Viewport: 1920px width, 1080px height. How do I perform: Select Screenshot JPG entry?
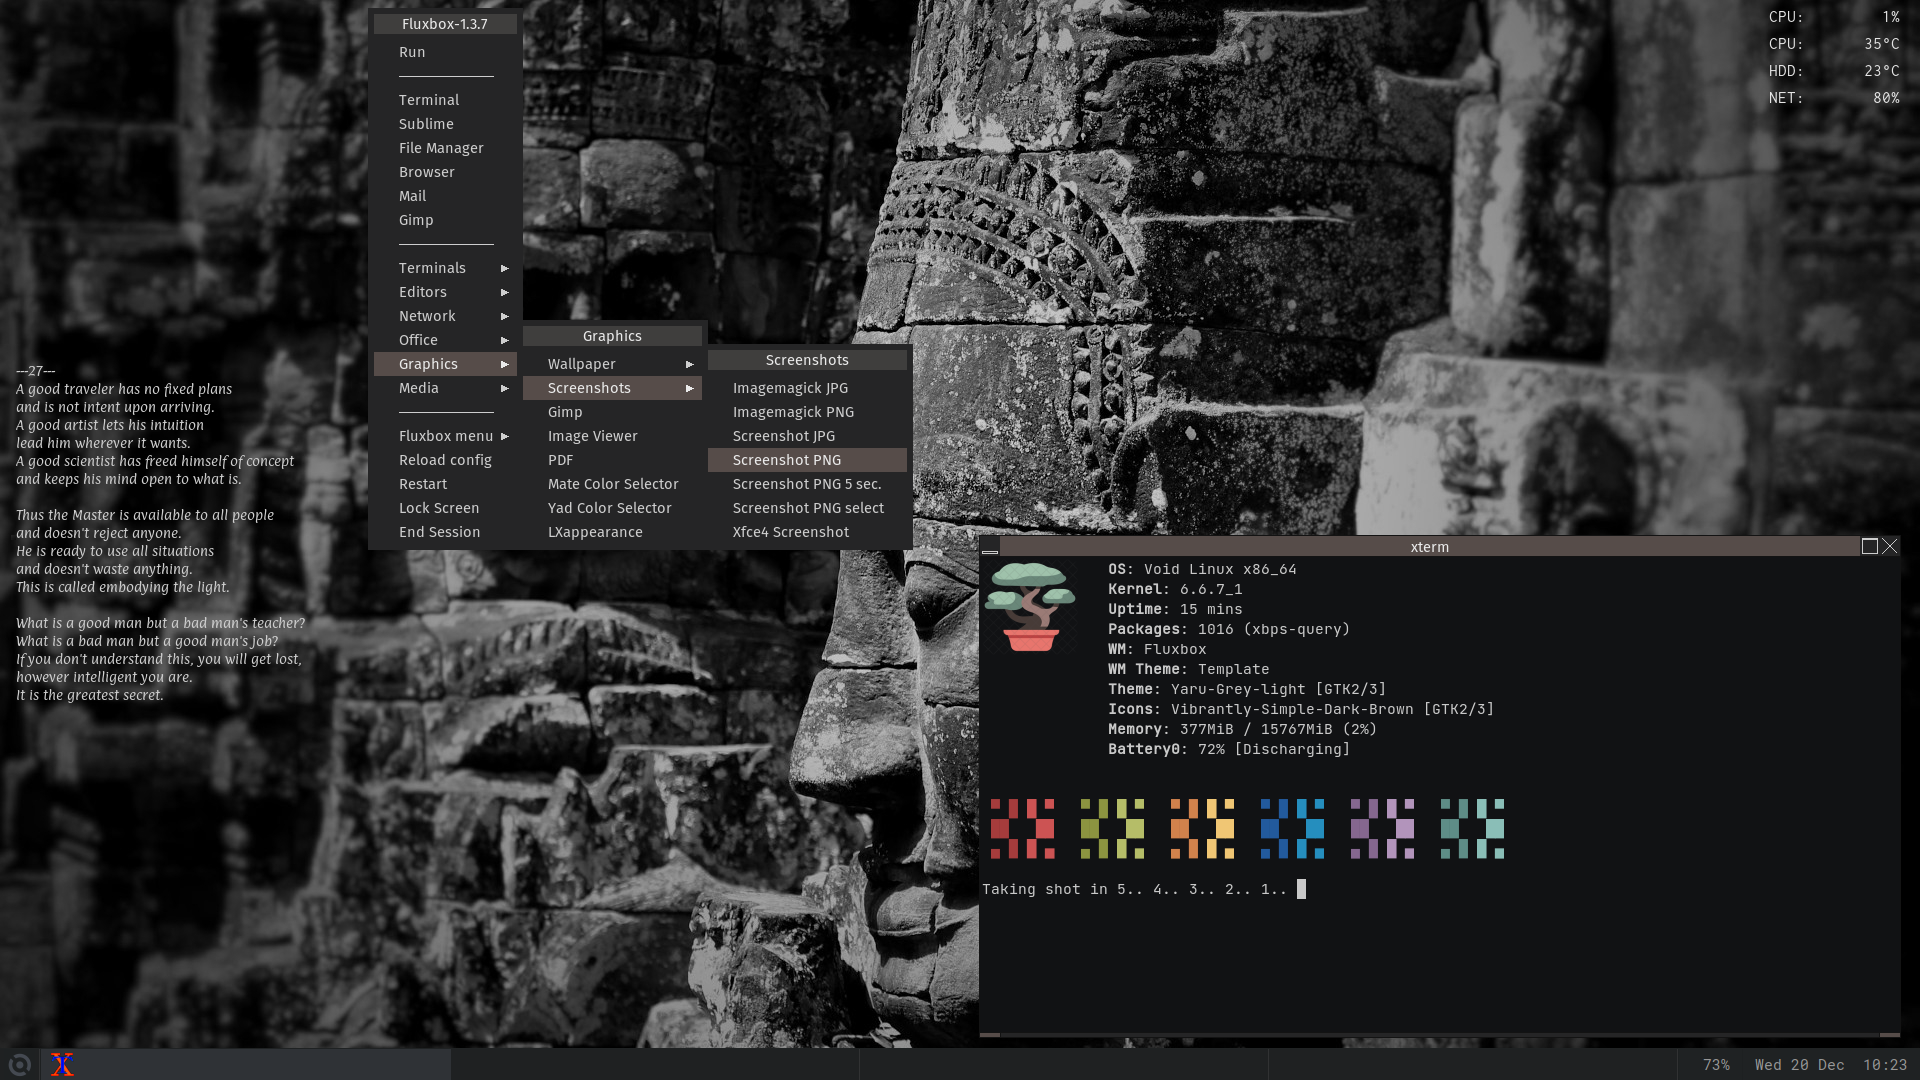coord(807,436)
